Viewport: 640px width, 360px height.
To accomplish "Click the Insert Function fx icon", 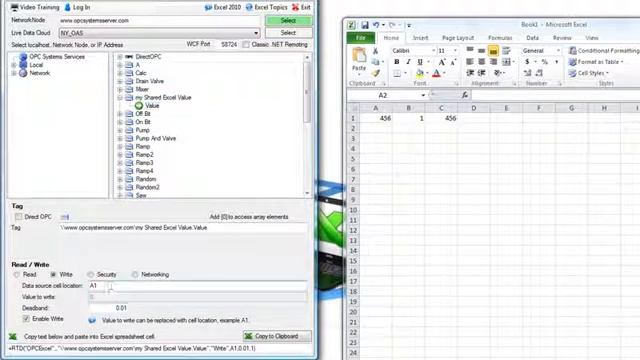I will [x=464, y=95].
